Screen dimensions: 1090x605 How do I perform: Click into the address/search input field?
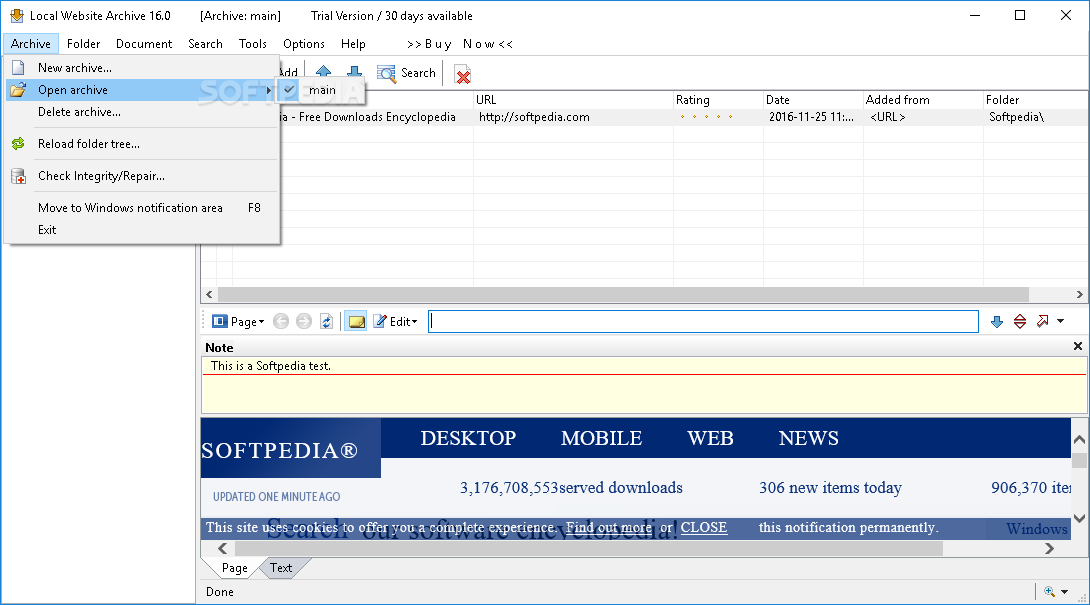pyautogui.click(x=703, y=321)
